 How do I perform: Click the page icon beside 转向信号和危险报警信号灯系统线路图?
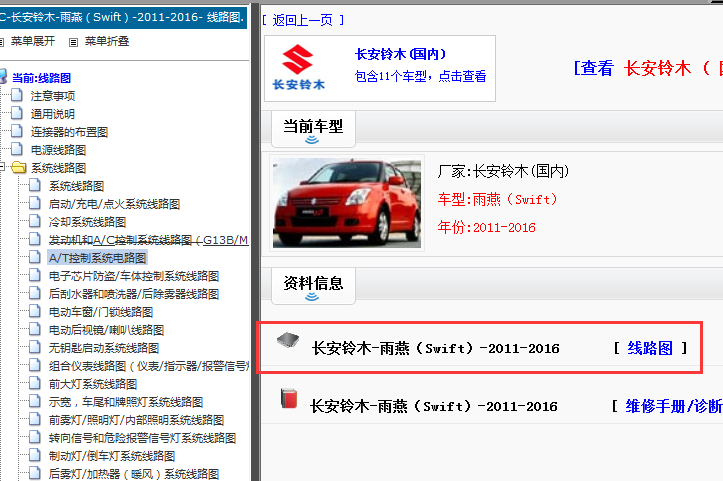pos(35,437)
